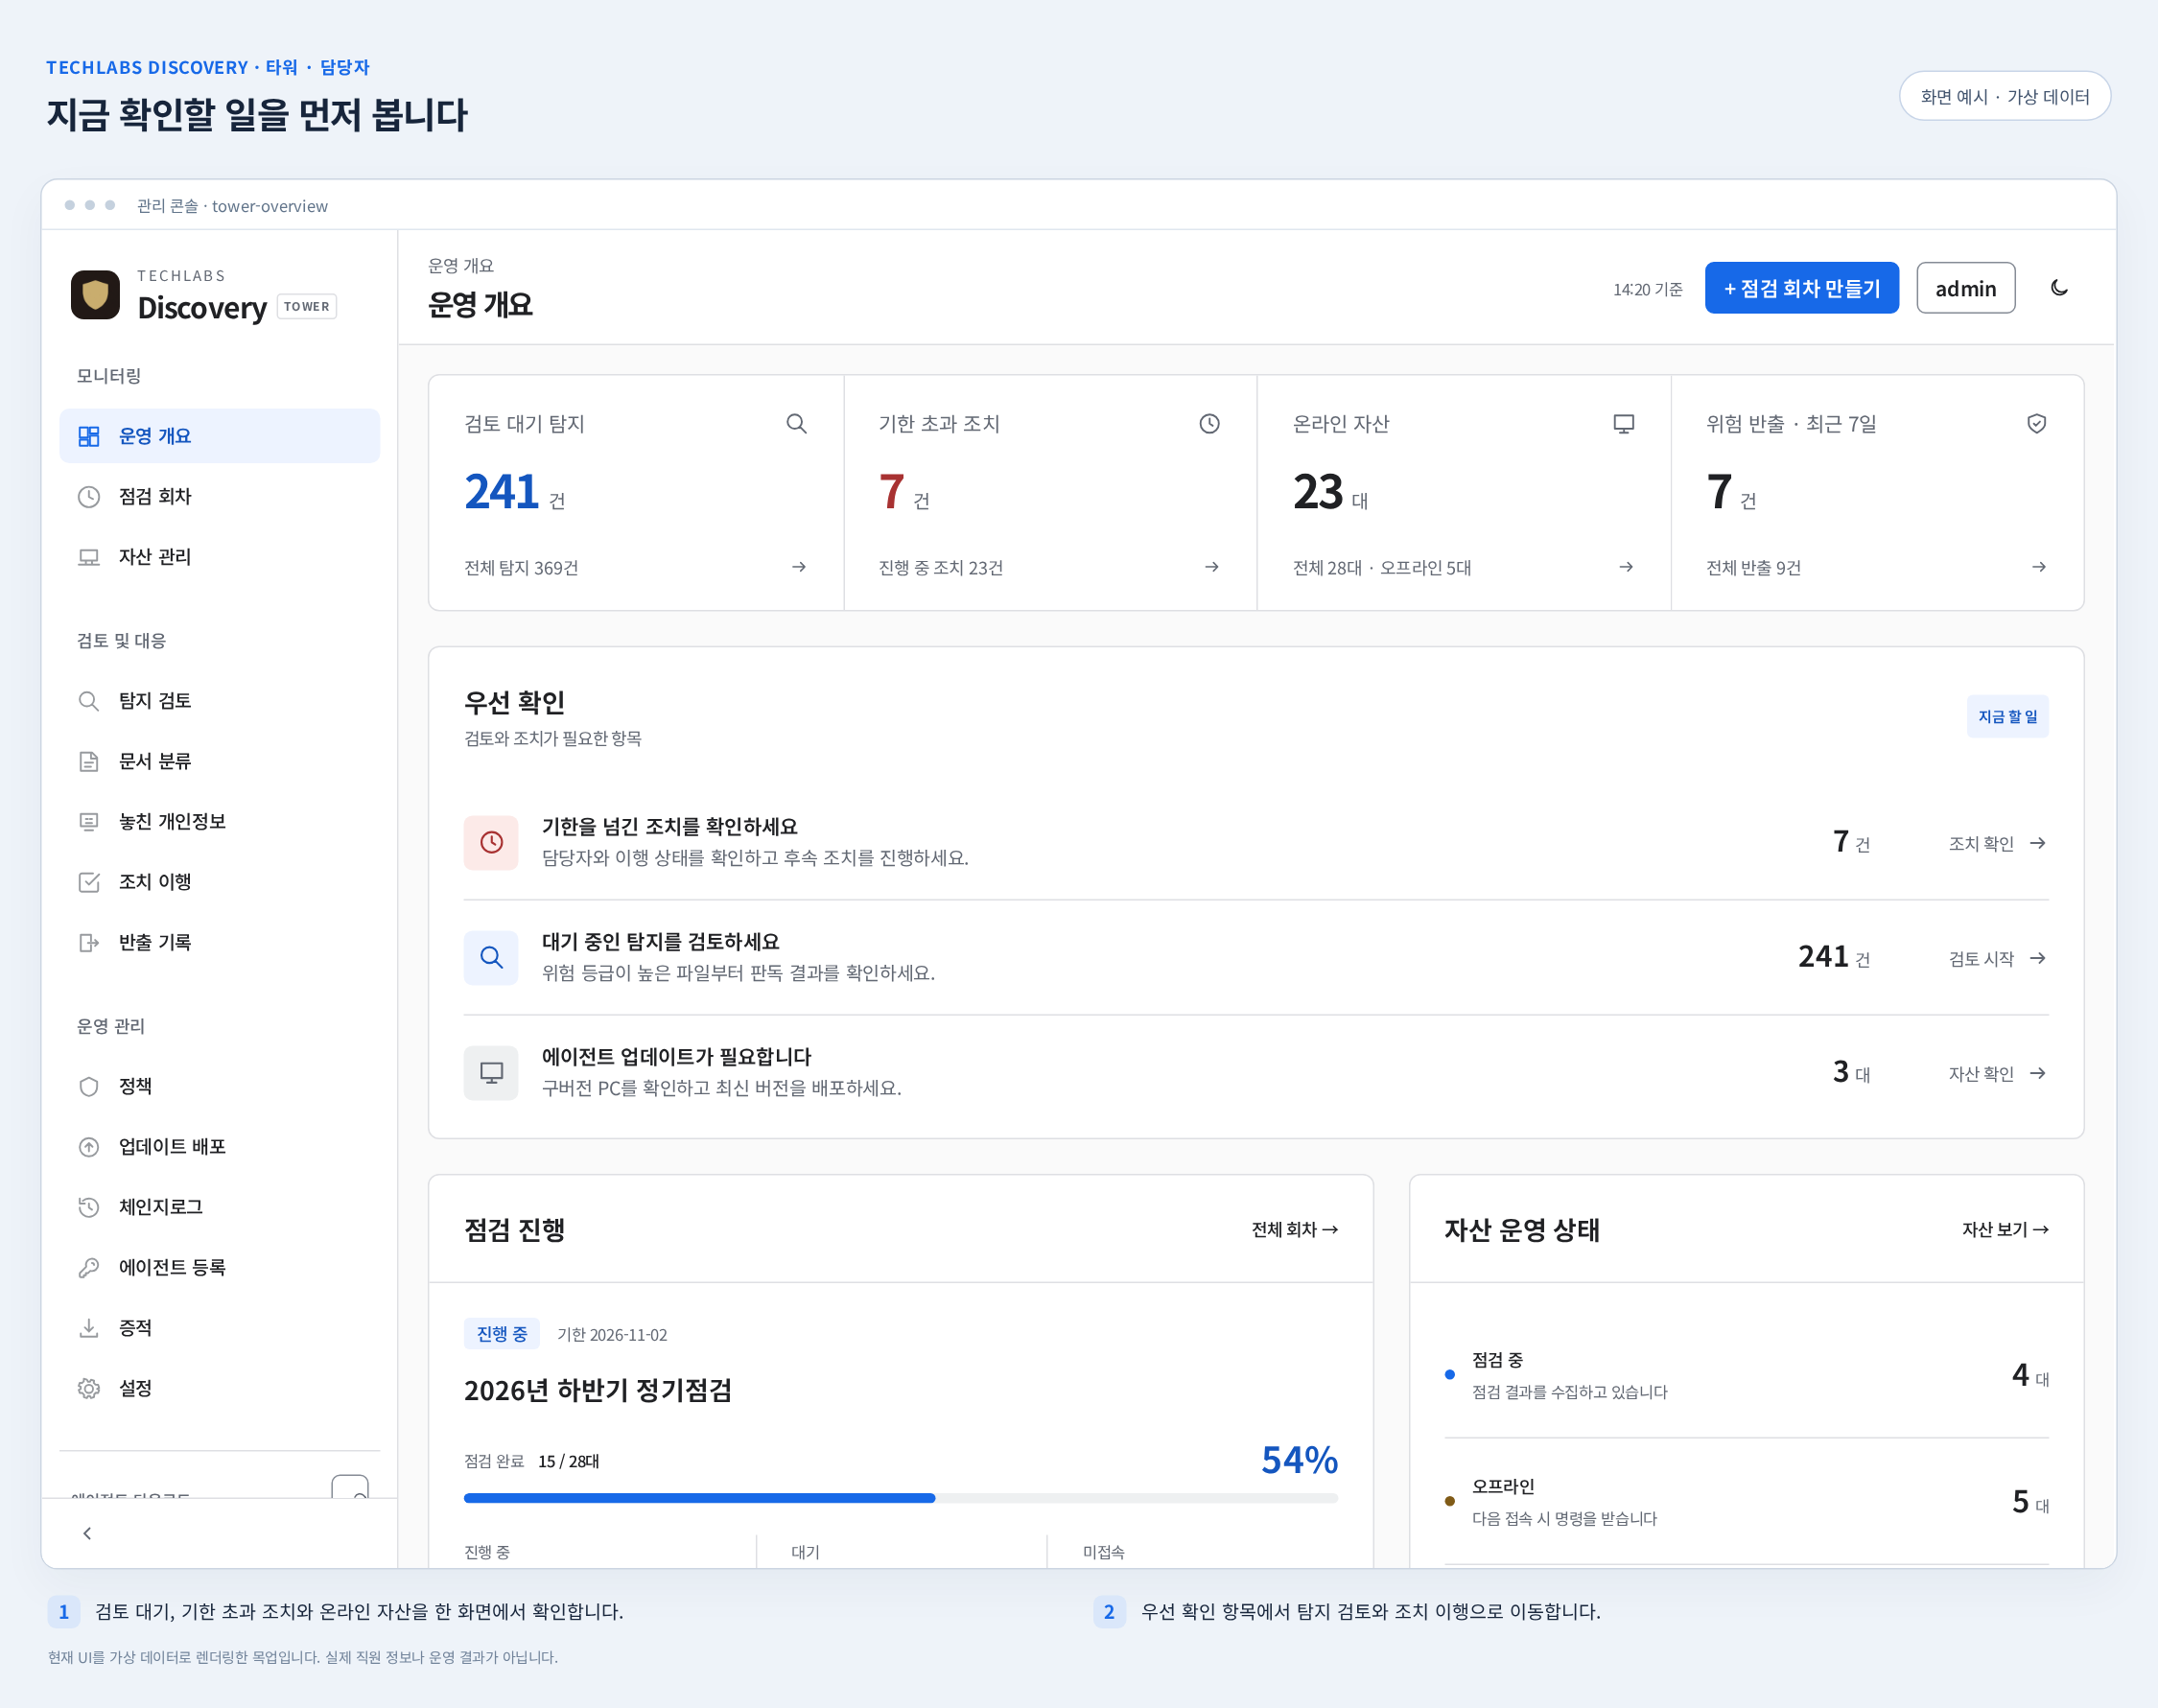Click '2026년 하반기 정기점검' title
2158x1708 pixels.
598,1390
